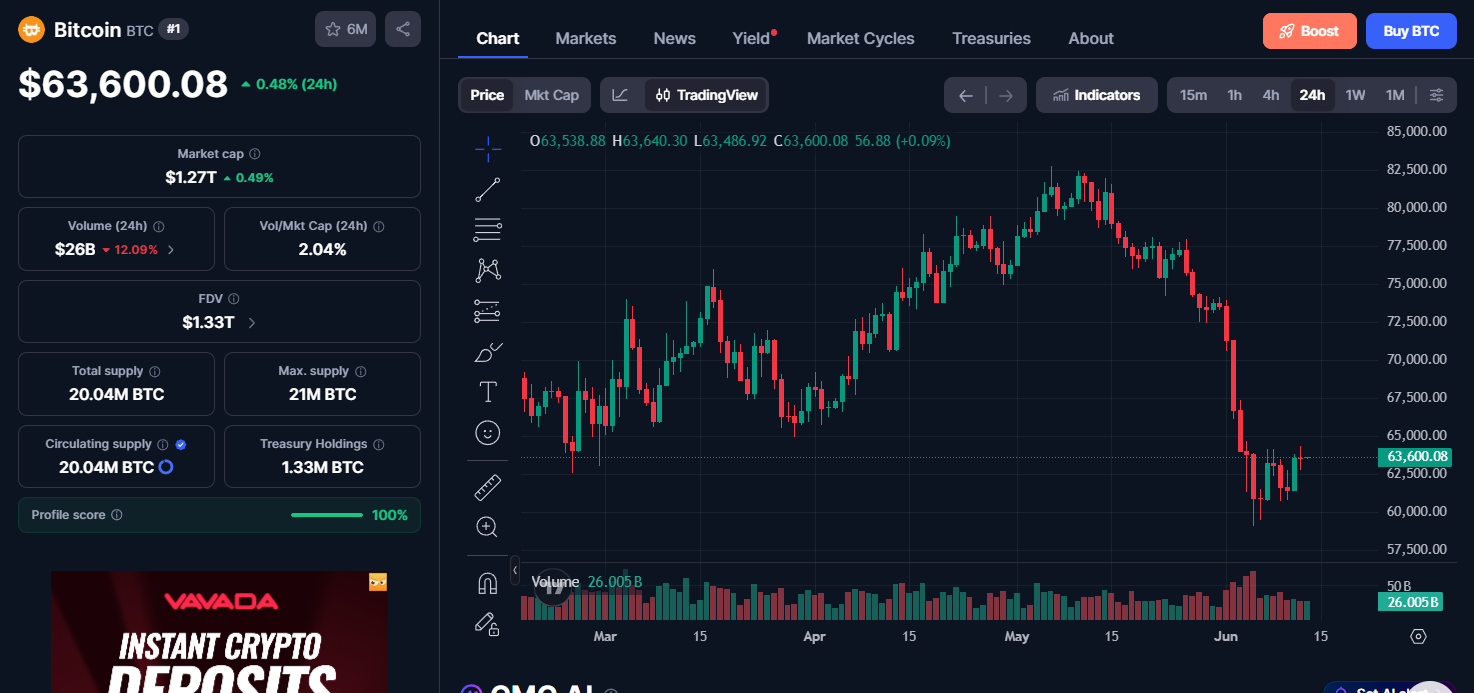Add Bitcoin to watchlist star button
Screen dimensions: 1474x693
pos(346,29)
